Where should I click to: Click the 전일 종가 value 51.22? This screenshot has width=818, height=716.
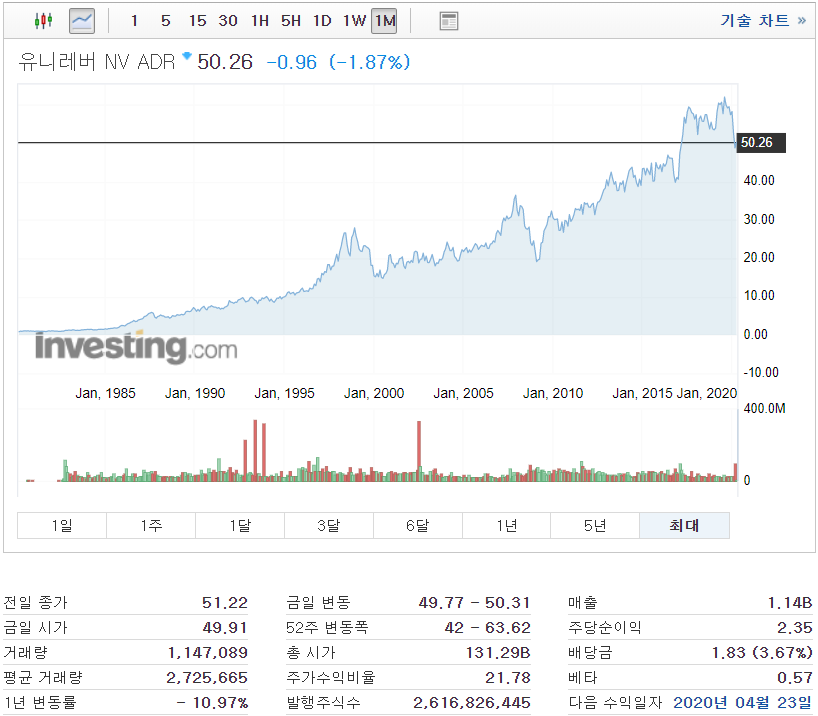coord(225,603)
